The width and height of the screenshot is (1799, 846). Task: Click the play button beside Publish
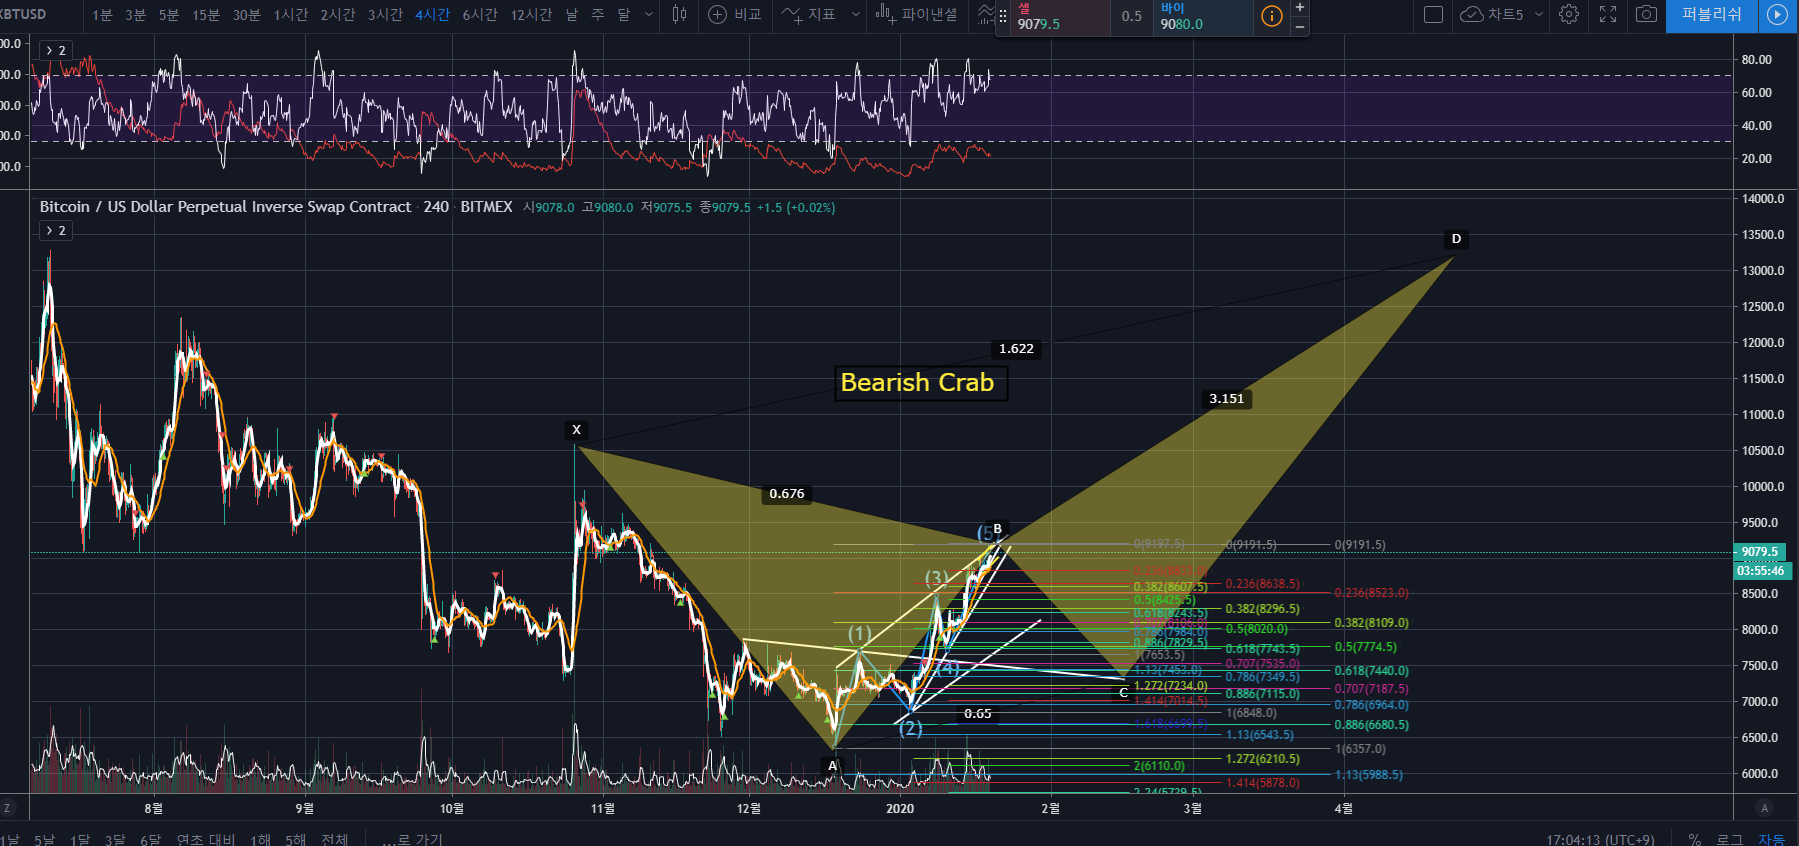[x=1777, y=15]
